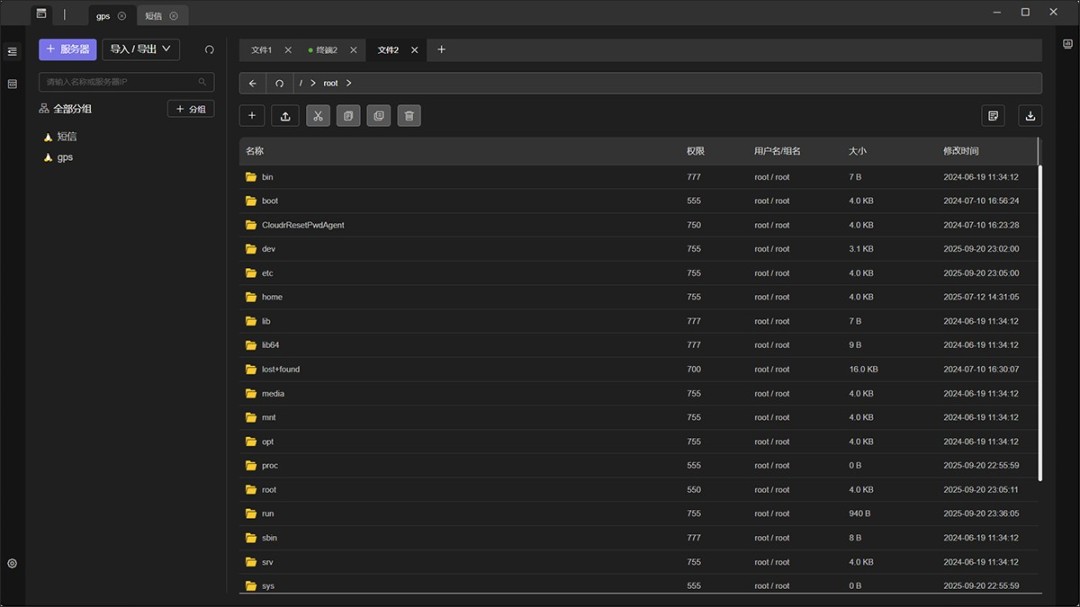The image size is (1080, 607).
Task: Click the 分组 add group button
Action: [190, 109]
